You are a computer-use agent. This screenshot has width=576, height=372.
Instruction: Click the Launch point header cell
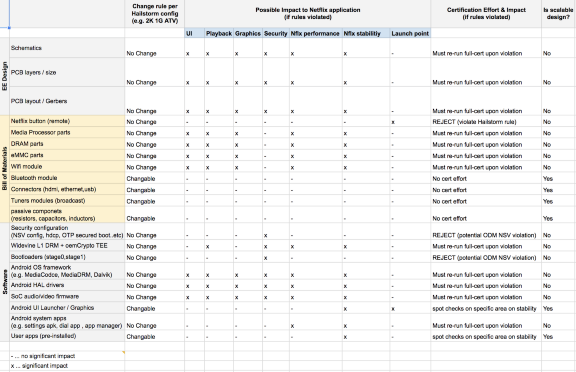click(410, 33)
